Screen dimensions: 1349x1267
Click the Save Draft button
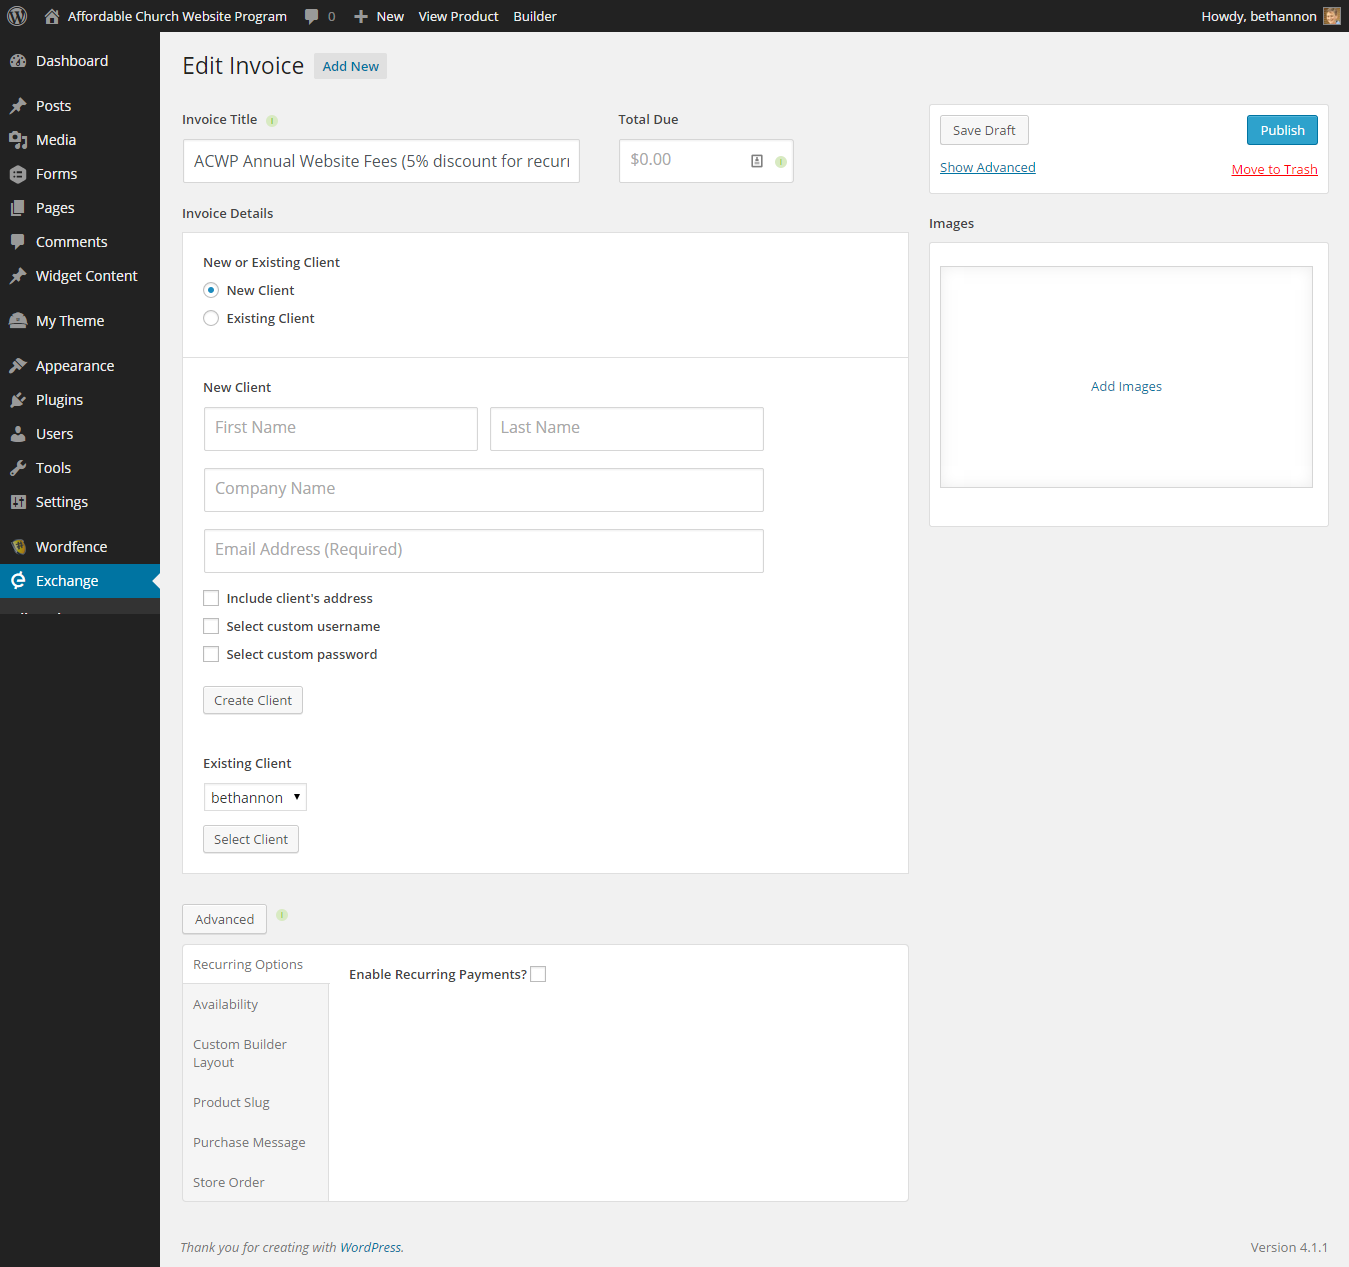(984, 130)
